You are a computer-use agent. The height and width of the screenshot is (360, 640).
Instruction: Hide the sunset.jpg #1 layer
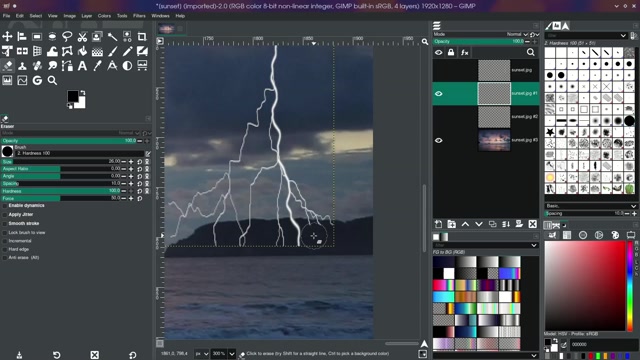(439, 93)
